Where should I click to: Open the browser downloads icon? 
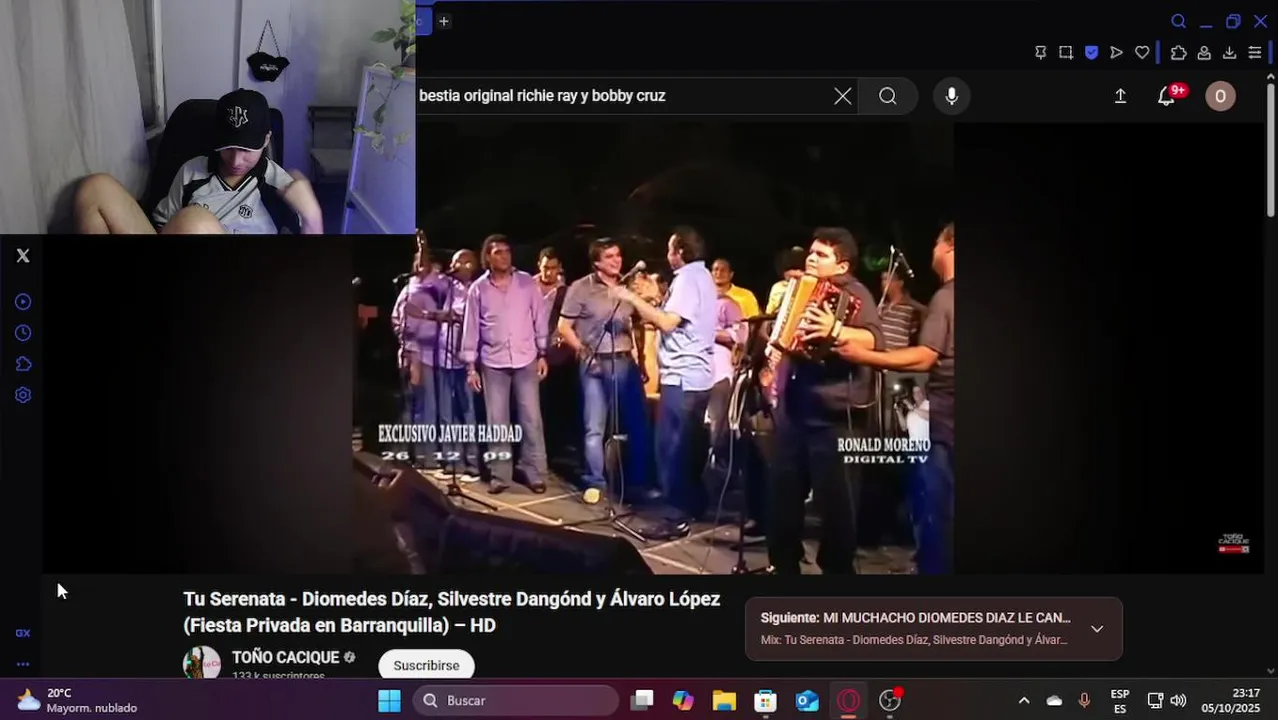pos(1230,53)
